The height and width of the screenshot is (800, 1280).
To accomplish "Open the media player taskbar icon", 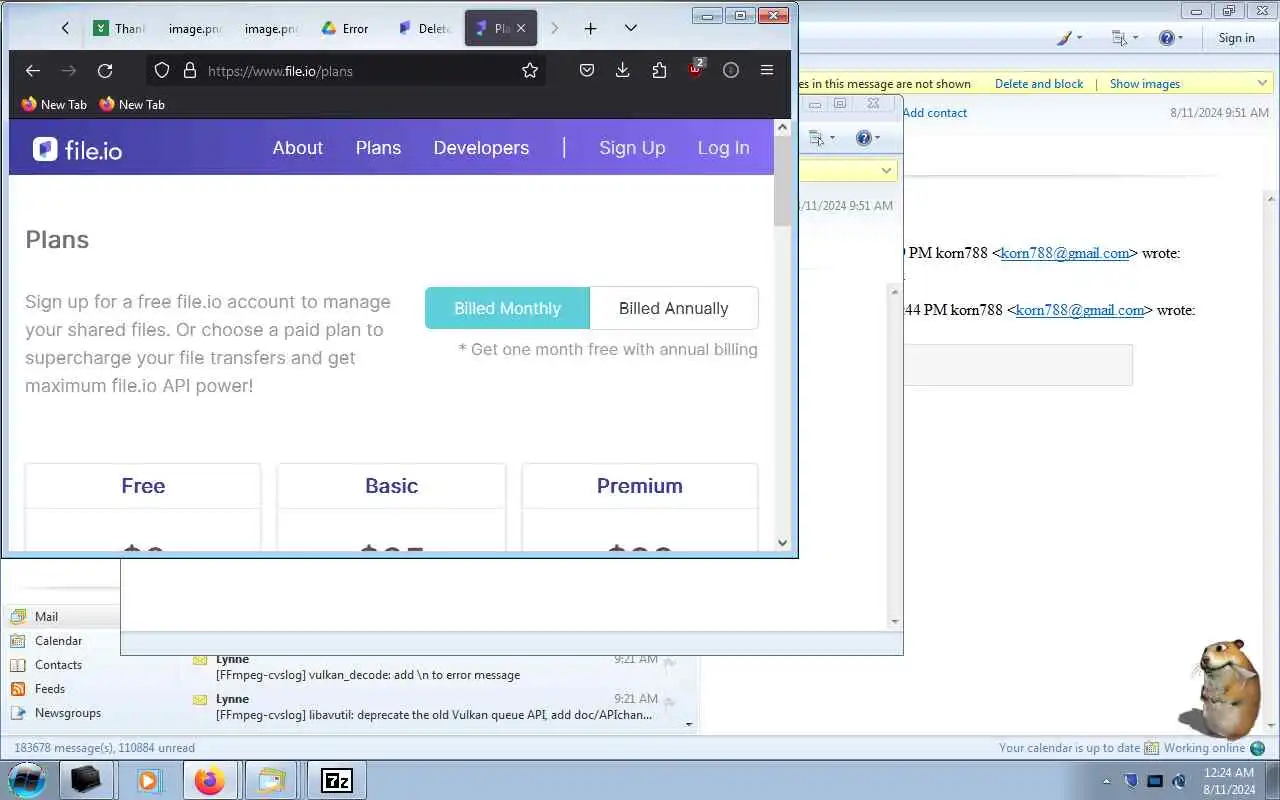I will point(149,780).
